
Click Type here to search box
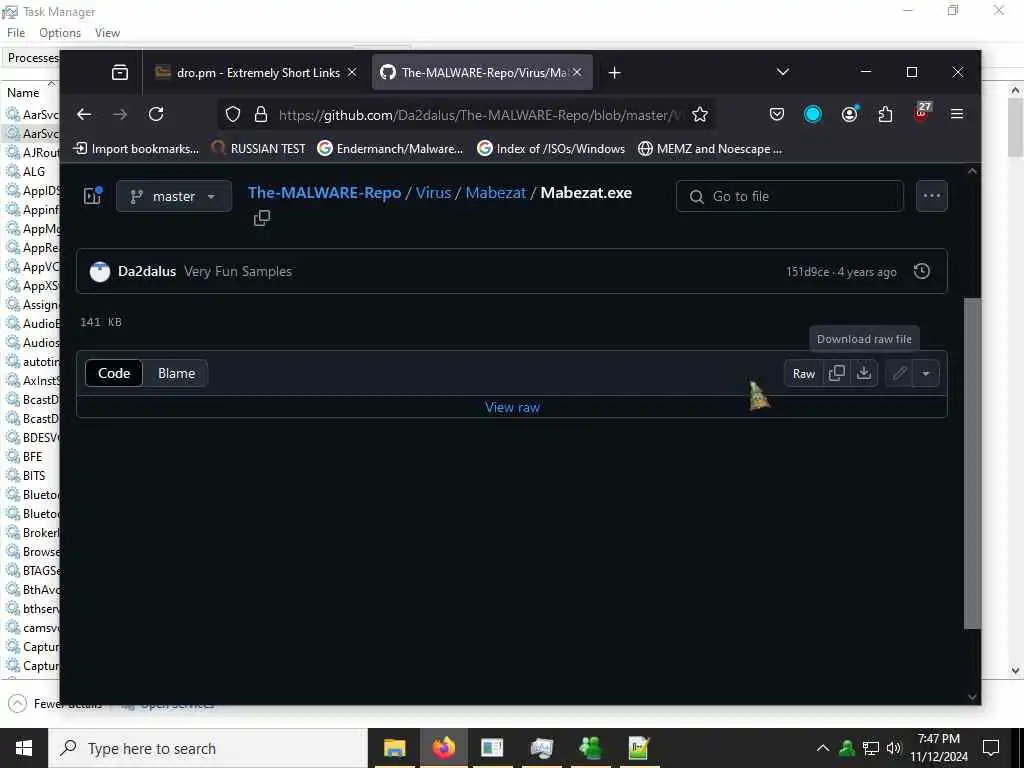tap(208, 748)
